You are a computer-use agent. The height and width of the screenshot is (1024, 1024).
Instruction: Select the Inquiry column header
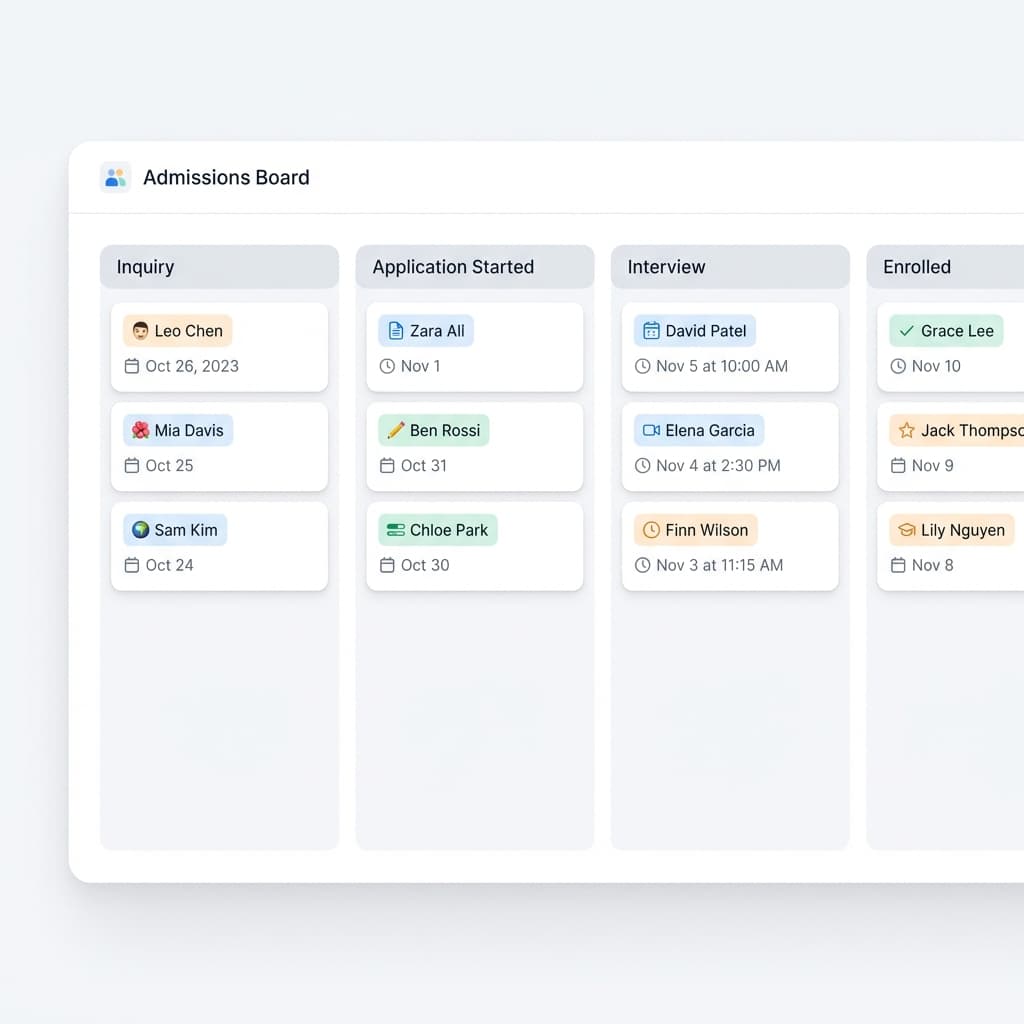pyautogui.click(x=219, y=267)
